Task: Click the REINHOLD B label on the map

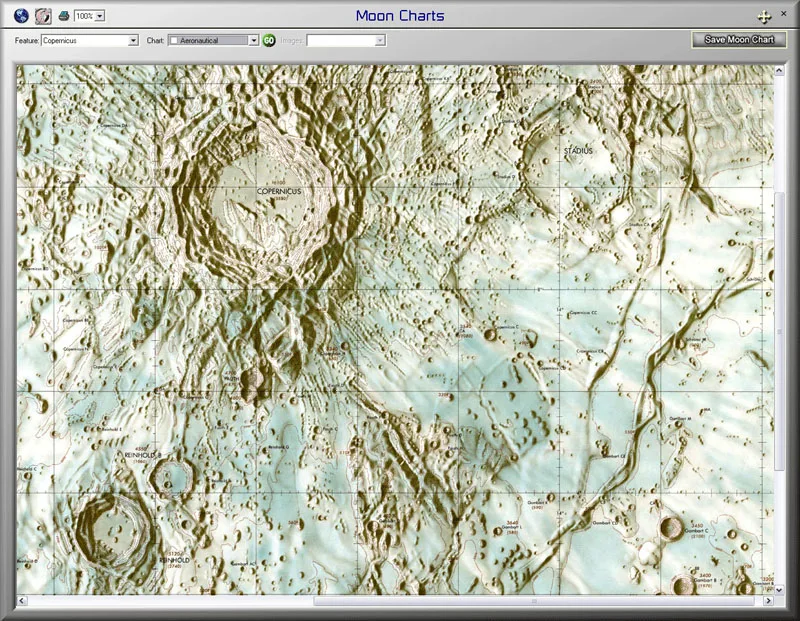Action: 143,455
